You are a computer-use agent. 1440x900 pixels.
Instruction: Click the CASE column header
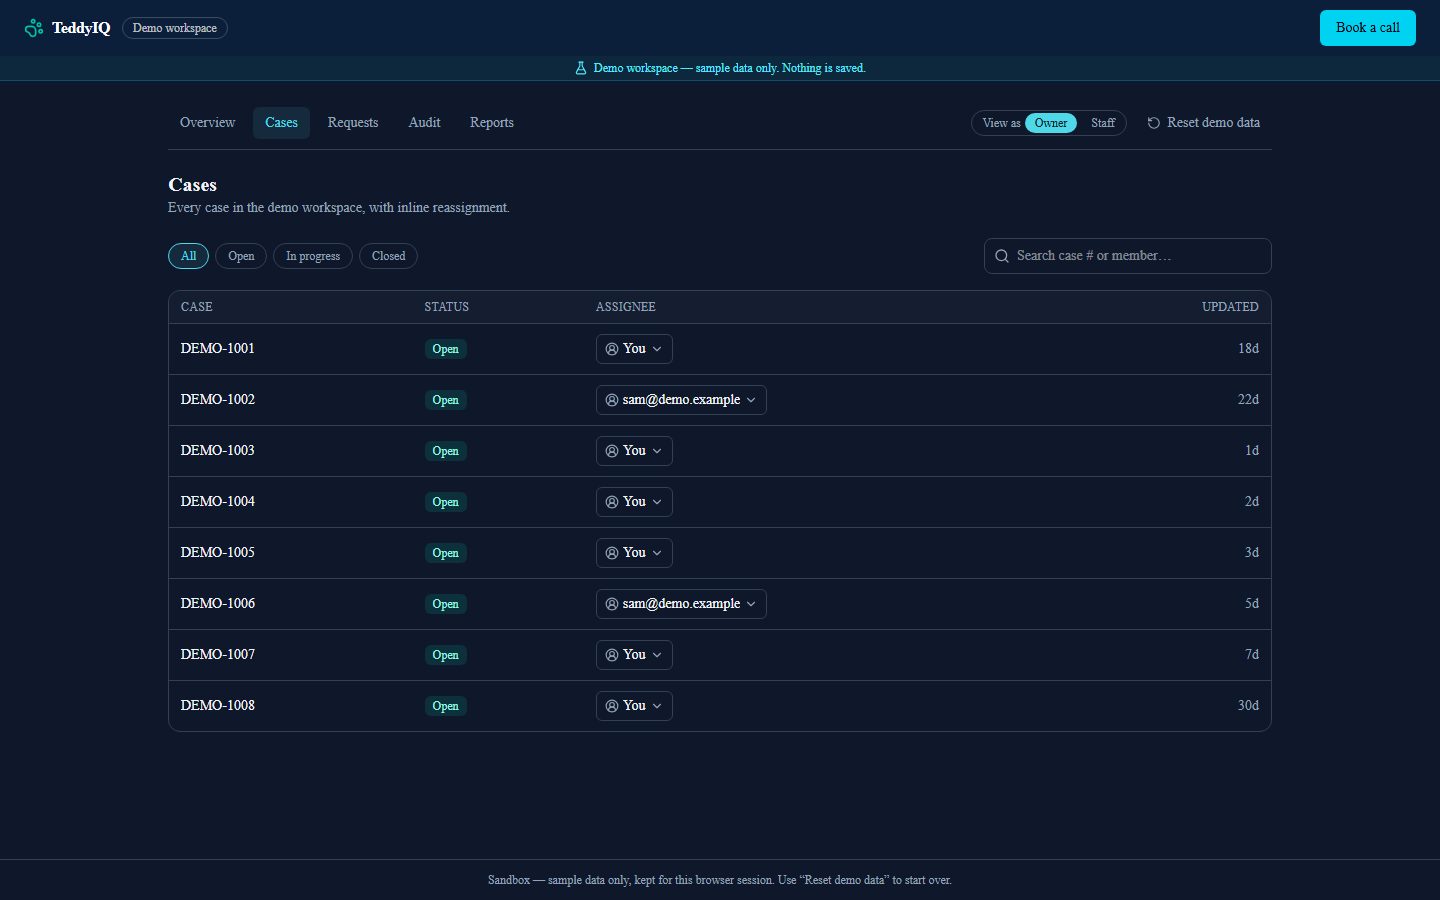click(x=197, y=307)
